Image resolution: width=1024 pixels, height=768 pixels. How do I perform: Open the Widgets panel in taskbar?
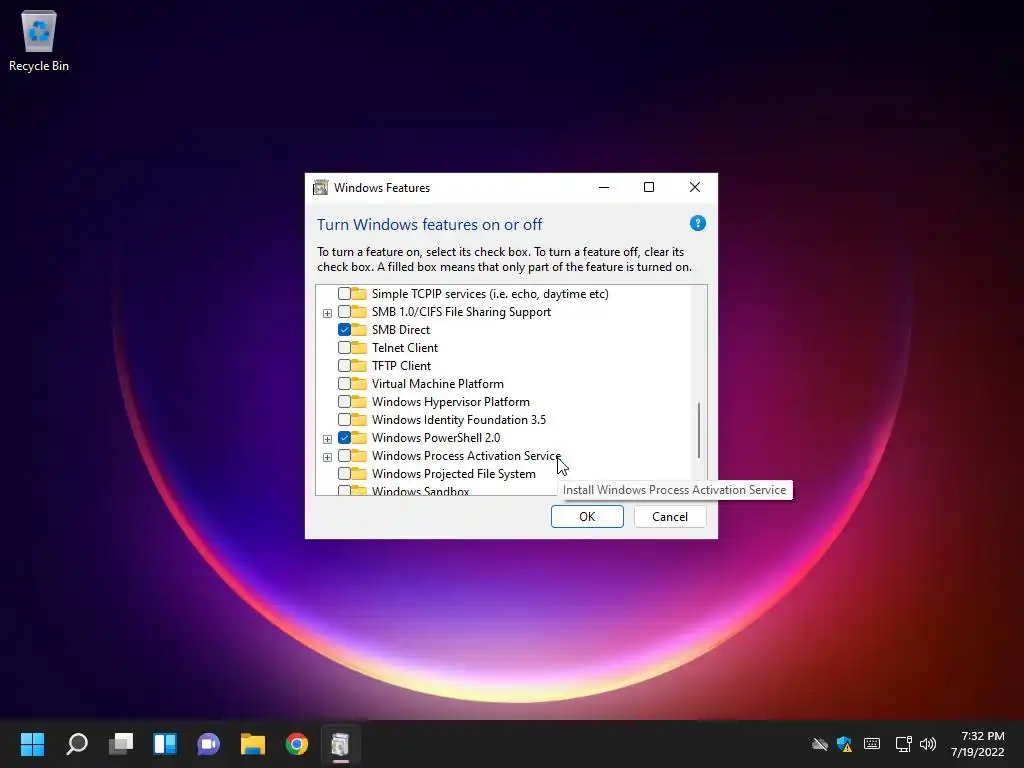coord(165,744)
